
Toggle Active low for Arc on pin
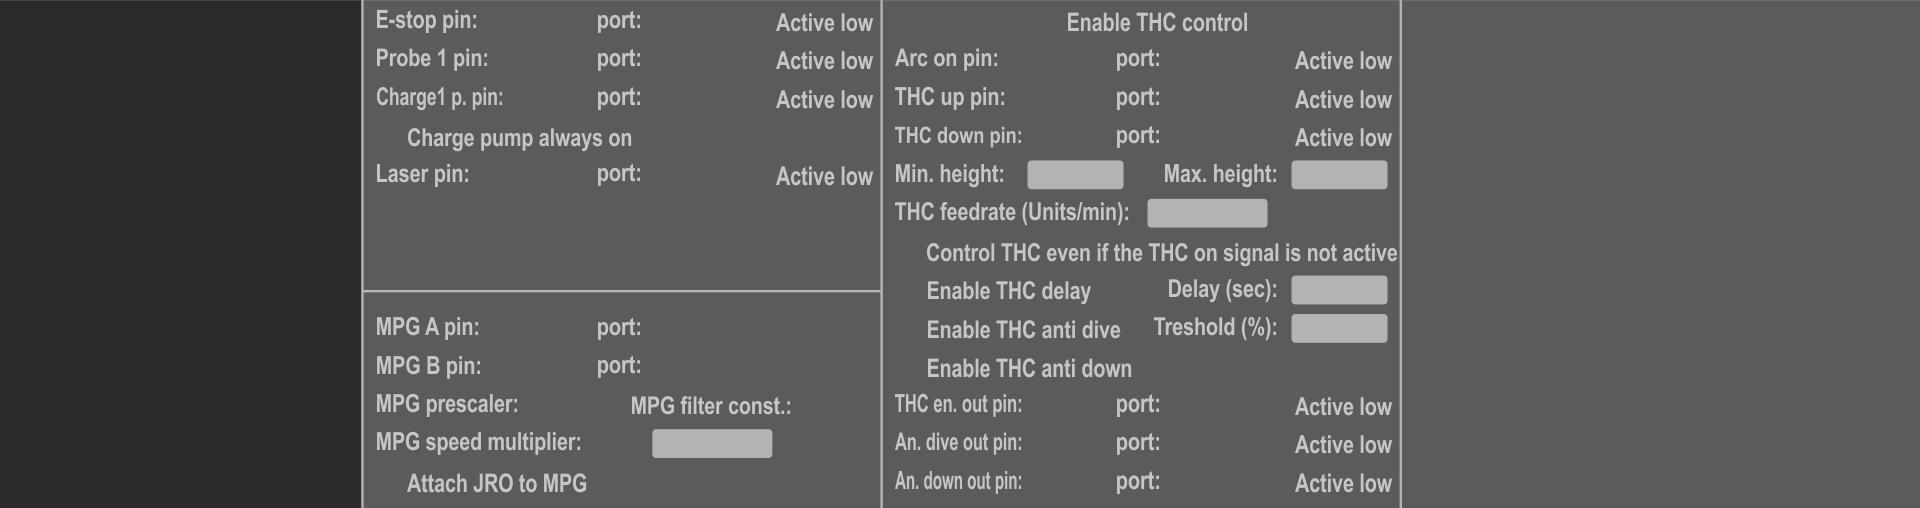coord(1343,61)
